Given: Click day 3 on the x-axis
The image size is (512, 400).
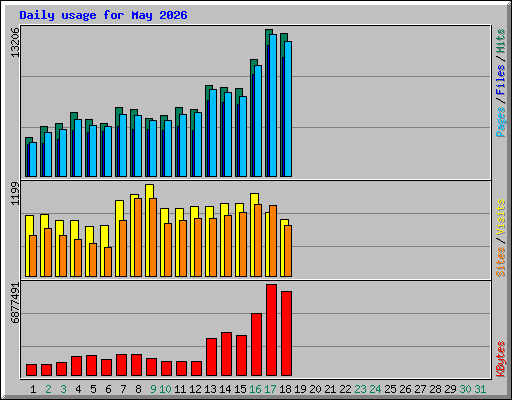Looking at the screenshot, I should click(63, 389).
